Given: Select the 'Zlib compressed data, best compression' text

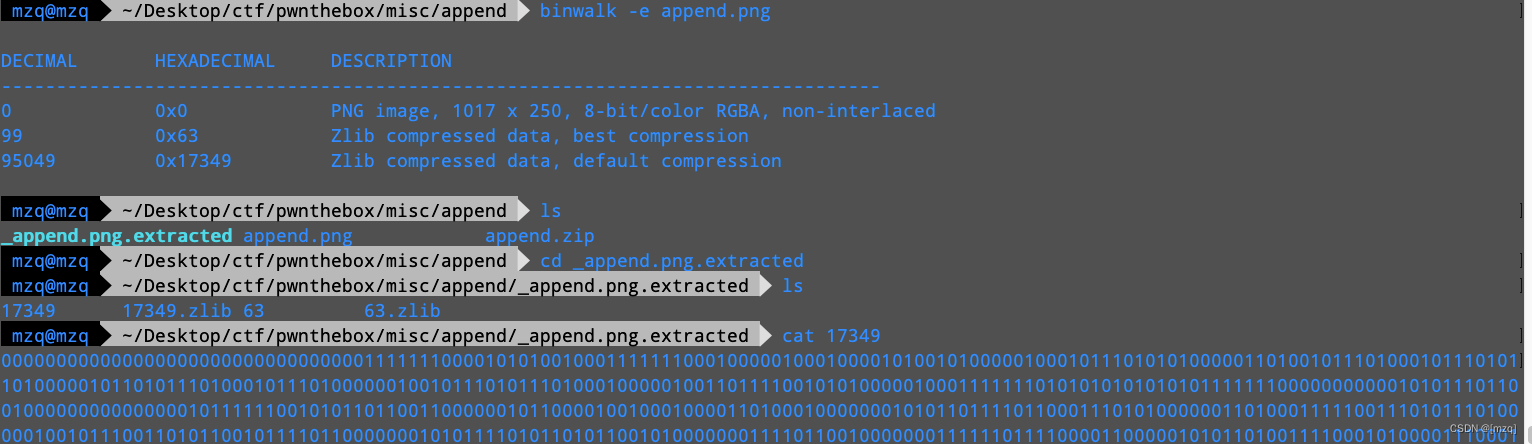Looking at the screenshot, I should [x=540, y=136].
